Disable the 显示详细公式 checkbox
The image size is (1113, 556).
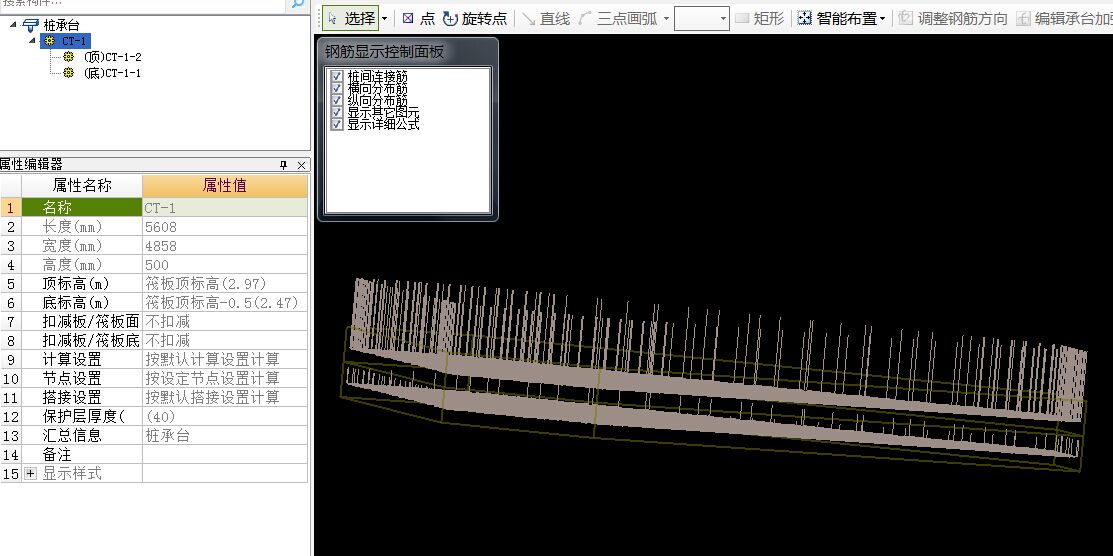337,124
